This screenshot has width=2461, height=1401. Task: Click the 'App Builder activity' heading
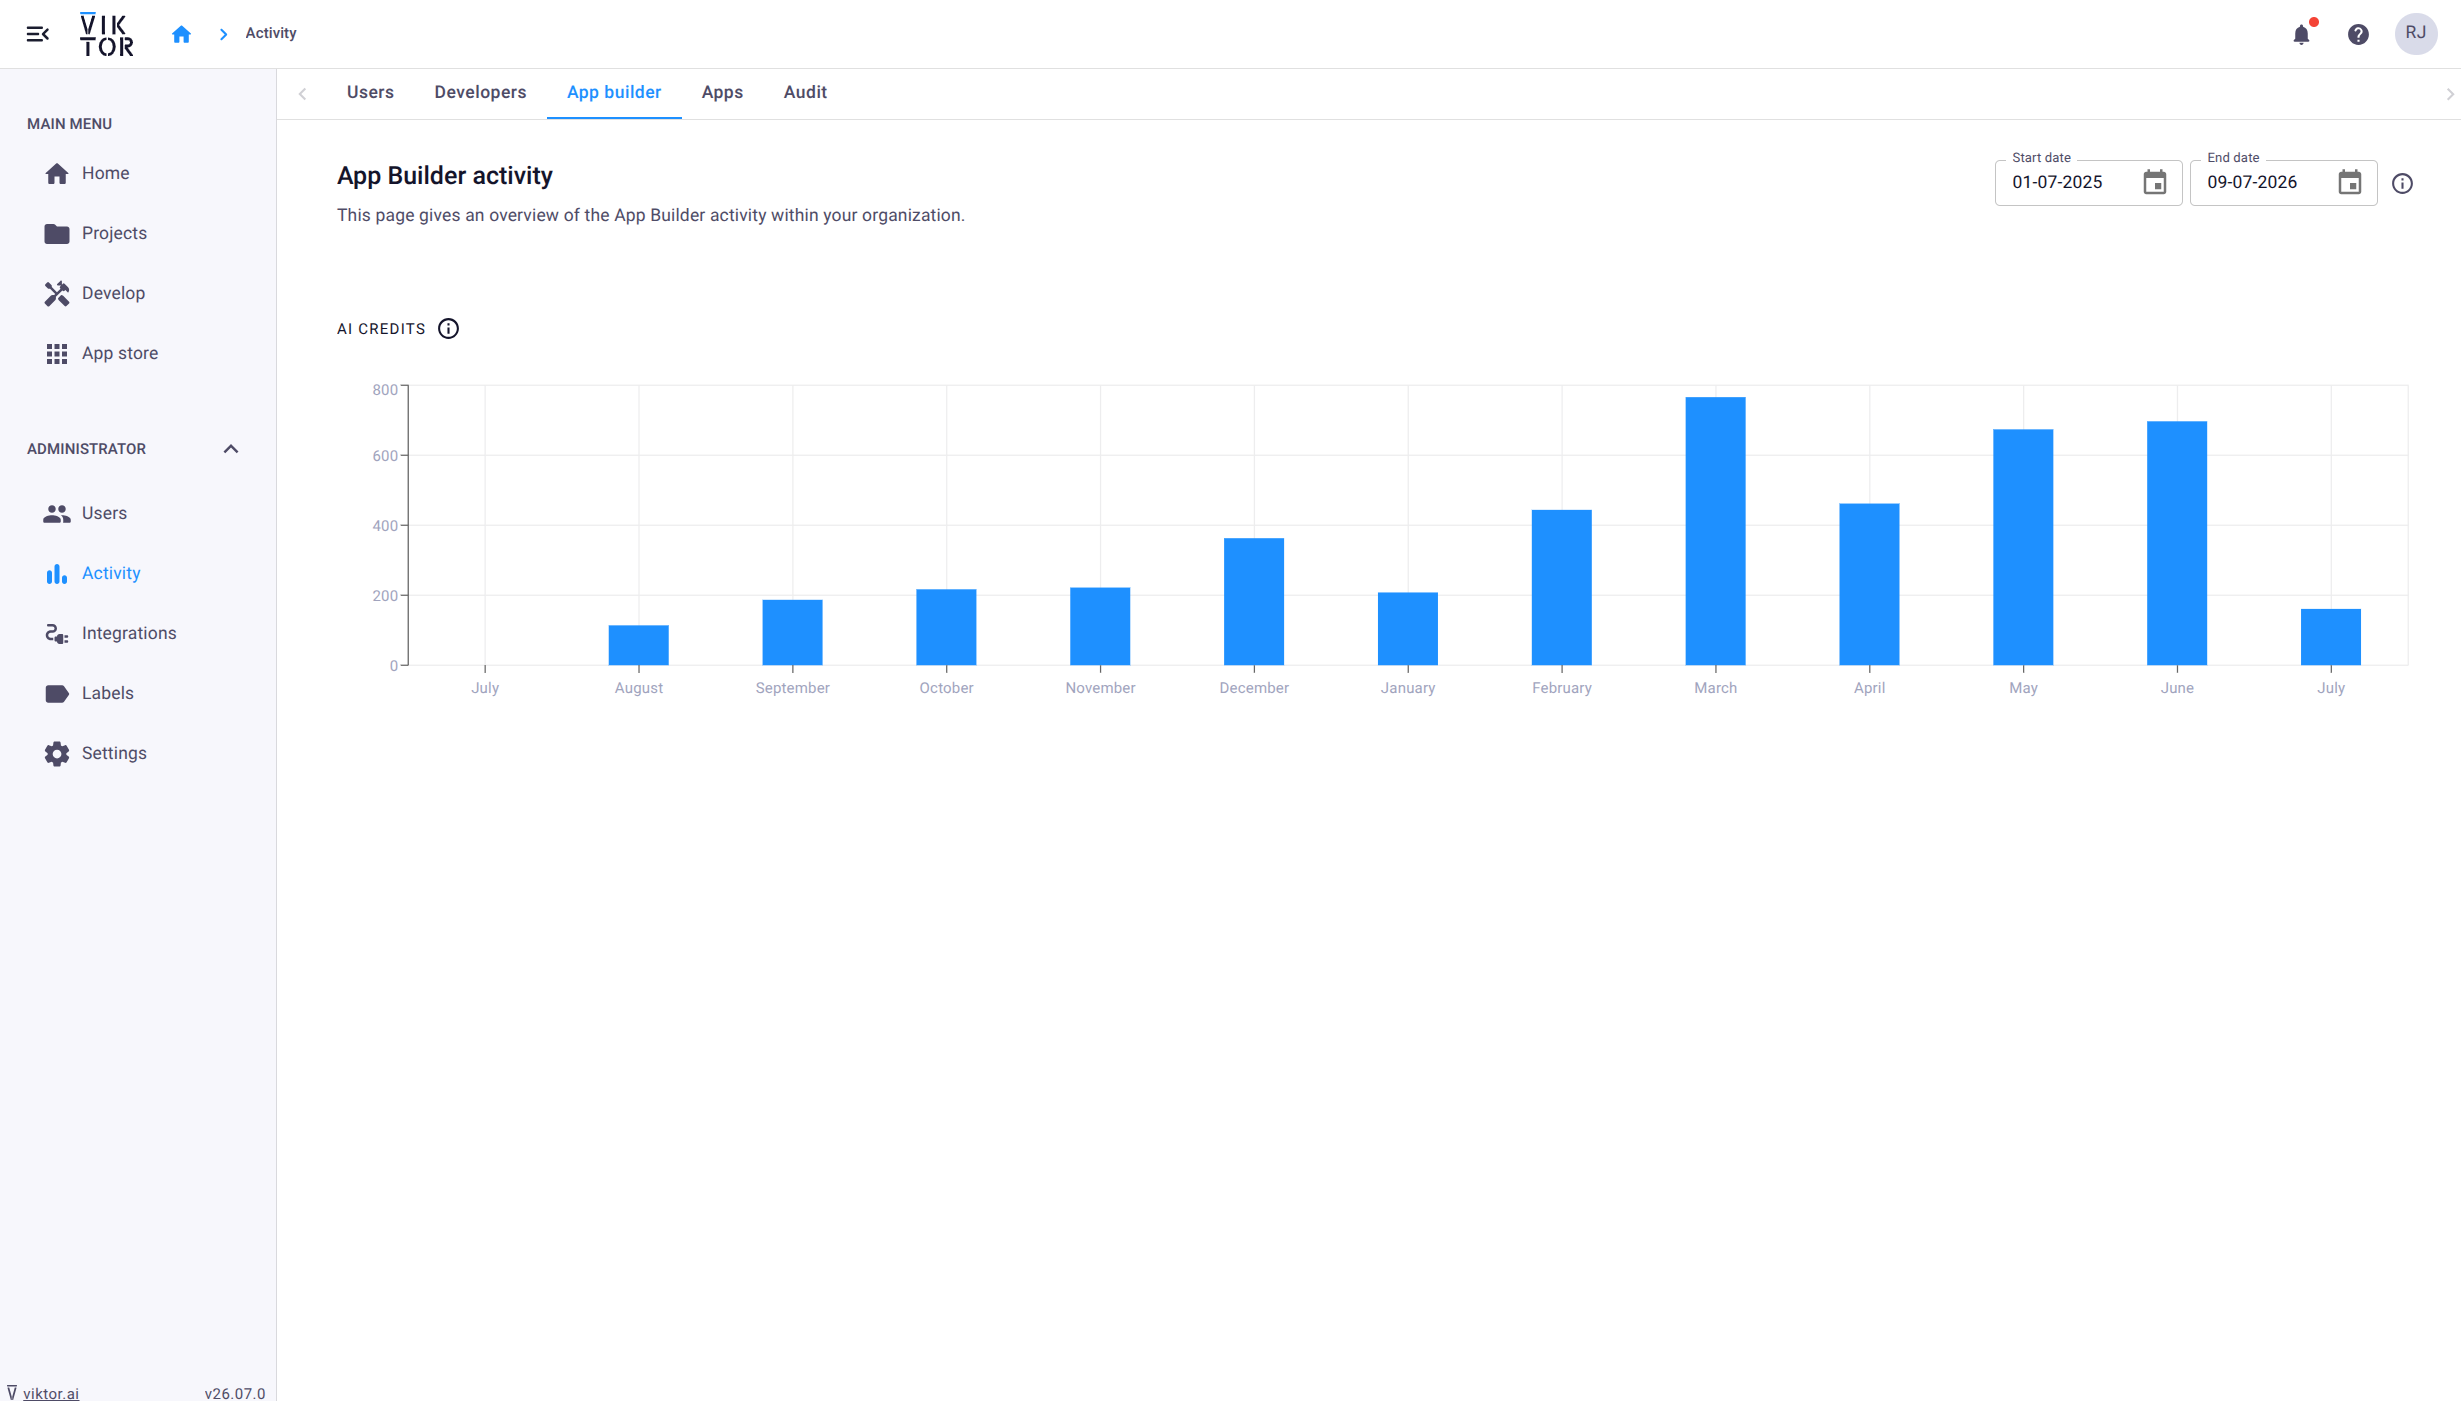point(445,176)
